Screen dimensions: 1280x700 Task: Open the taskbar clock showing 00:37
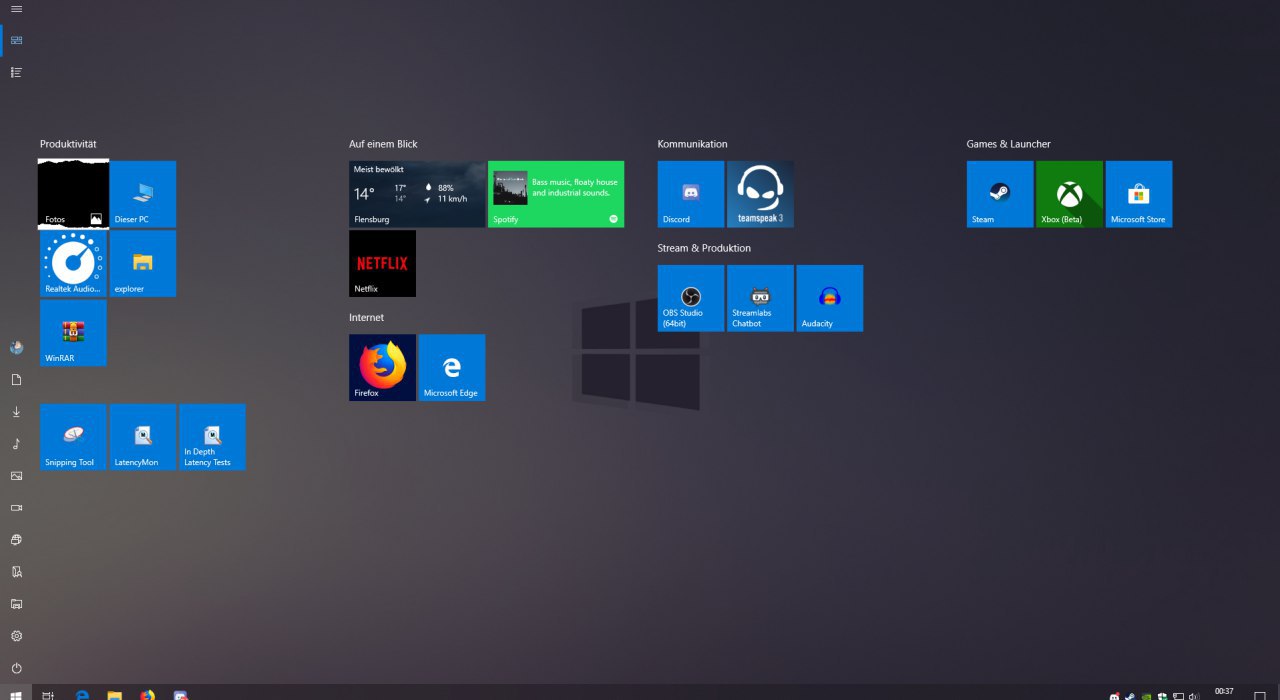[x=1224, y=692]
